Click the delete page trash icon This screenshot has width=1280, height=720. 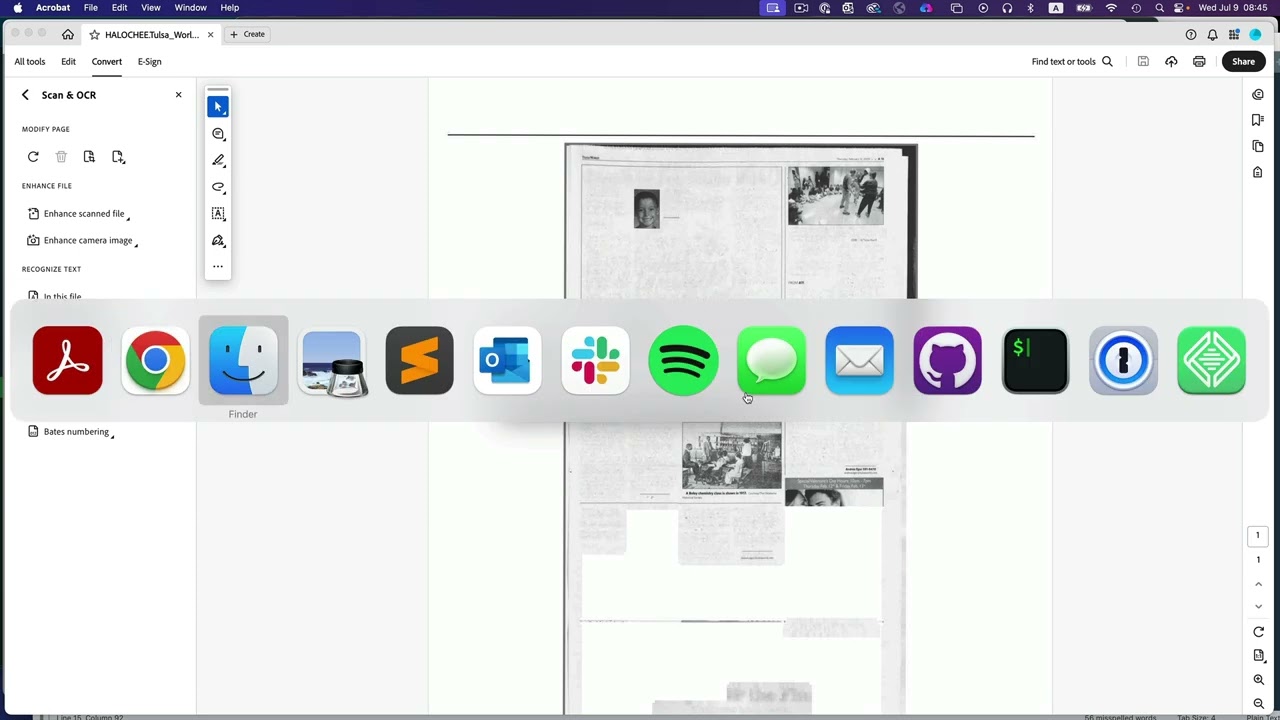coord(61,157)
